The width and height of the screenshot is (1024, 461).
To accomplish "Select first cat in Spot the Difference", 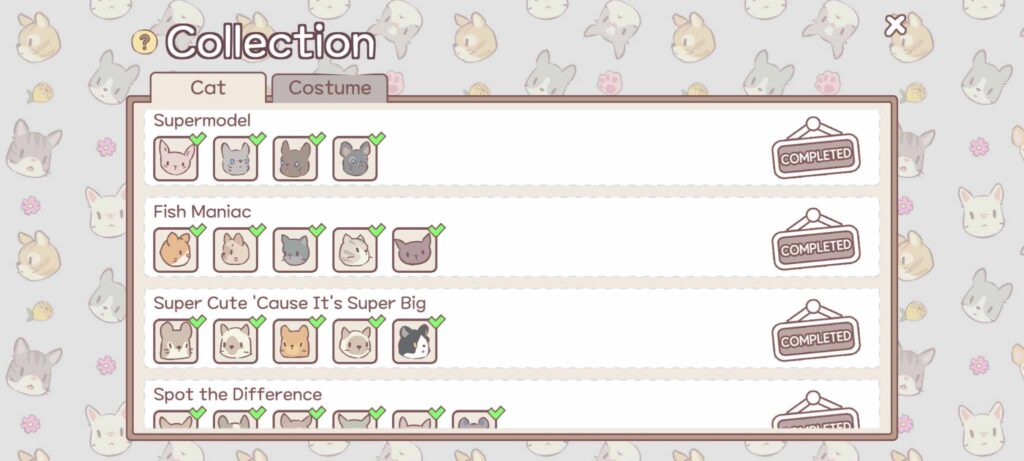I will click(176, 419).
